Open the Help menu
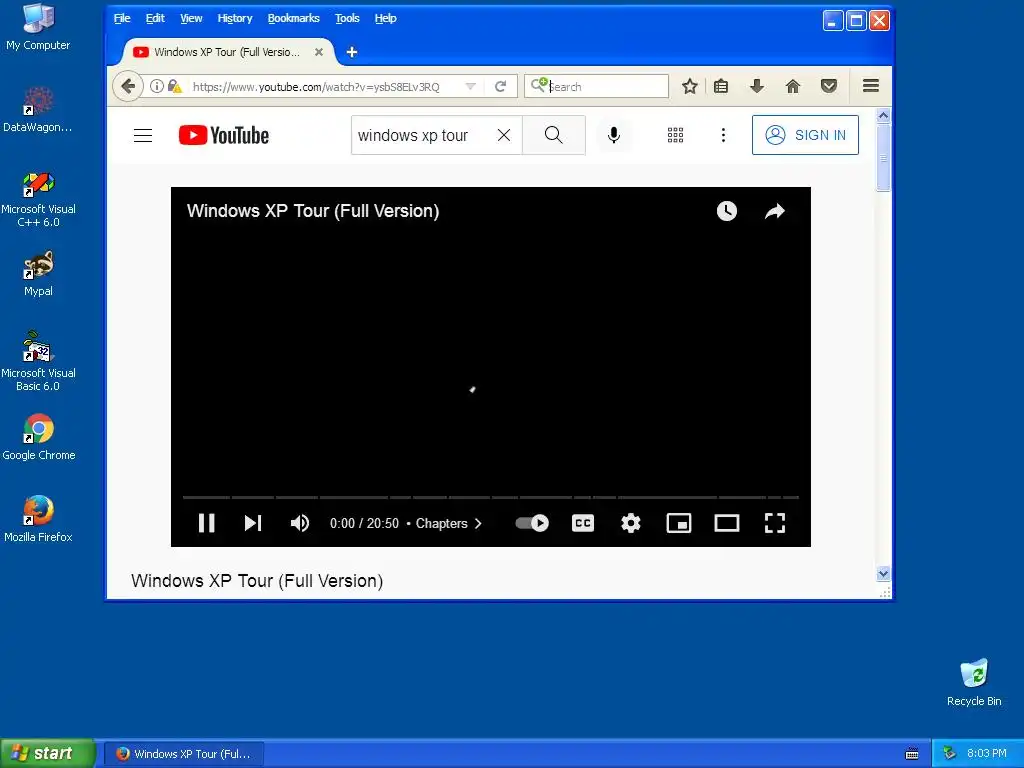 (x=386, y=18)
